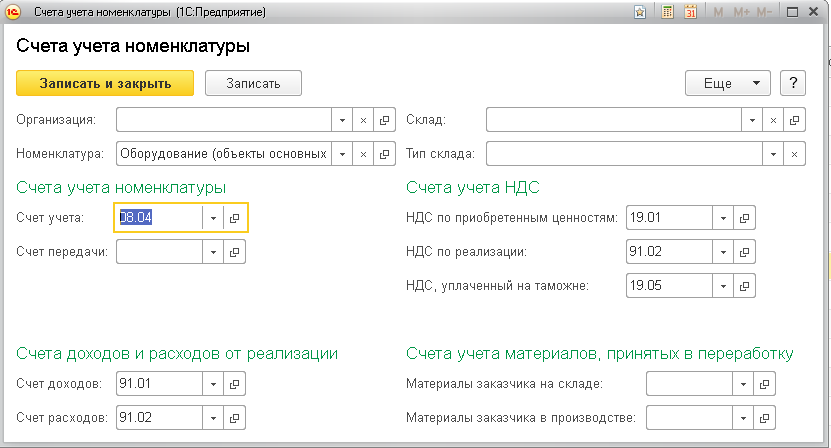The image size is (831, 448).
Task: Open the Счет учета account with the open icon
Action: point(234,217)
